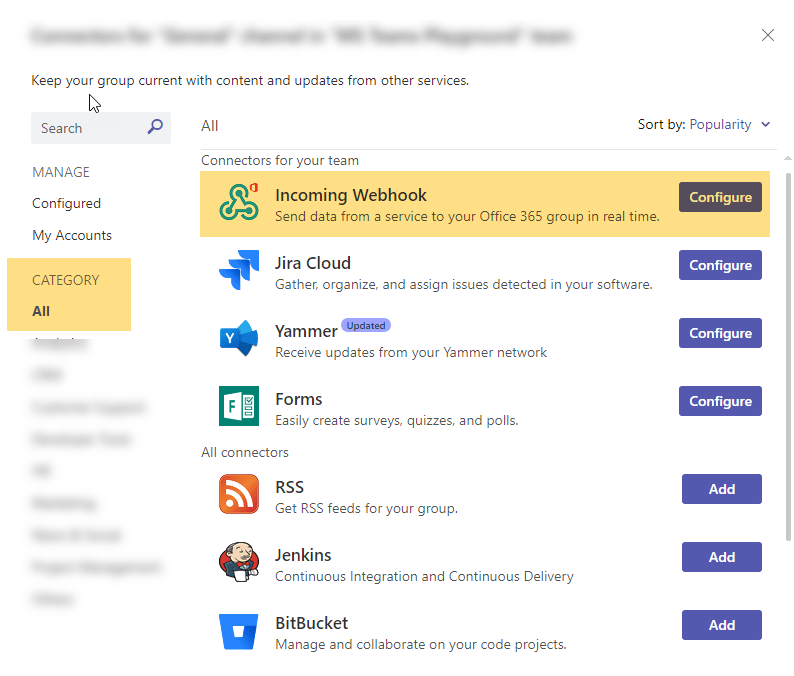This screenshot has width=794, height=676.
Task: Type in the Search connectors field
Action: coord(90,128)
